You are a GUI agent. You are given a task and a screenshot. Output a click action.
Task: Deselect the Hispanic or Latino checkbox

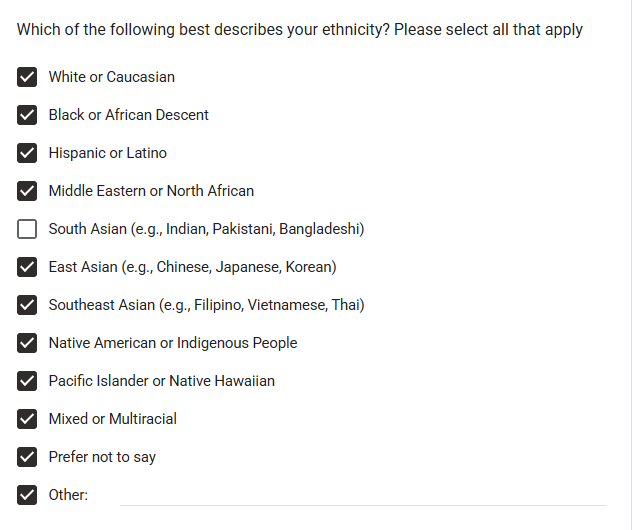(x=27, y=153)
